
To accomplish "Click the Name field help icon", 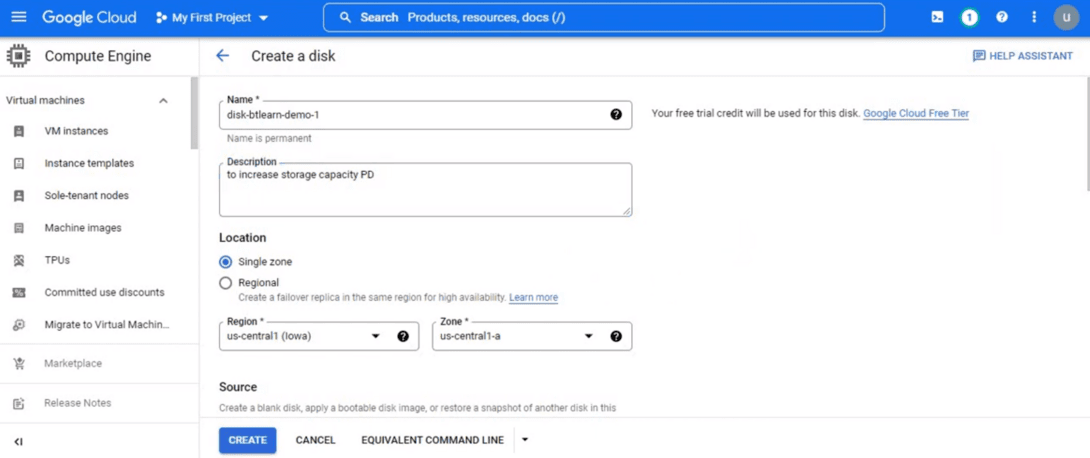I will coord(616,115).
